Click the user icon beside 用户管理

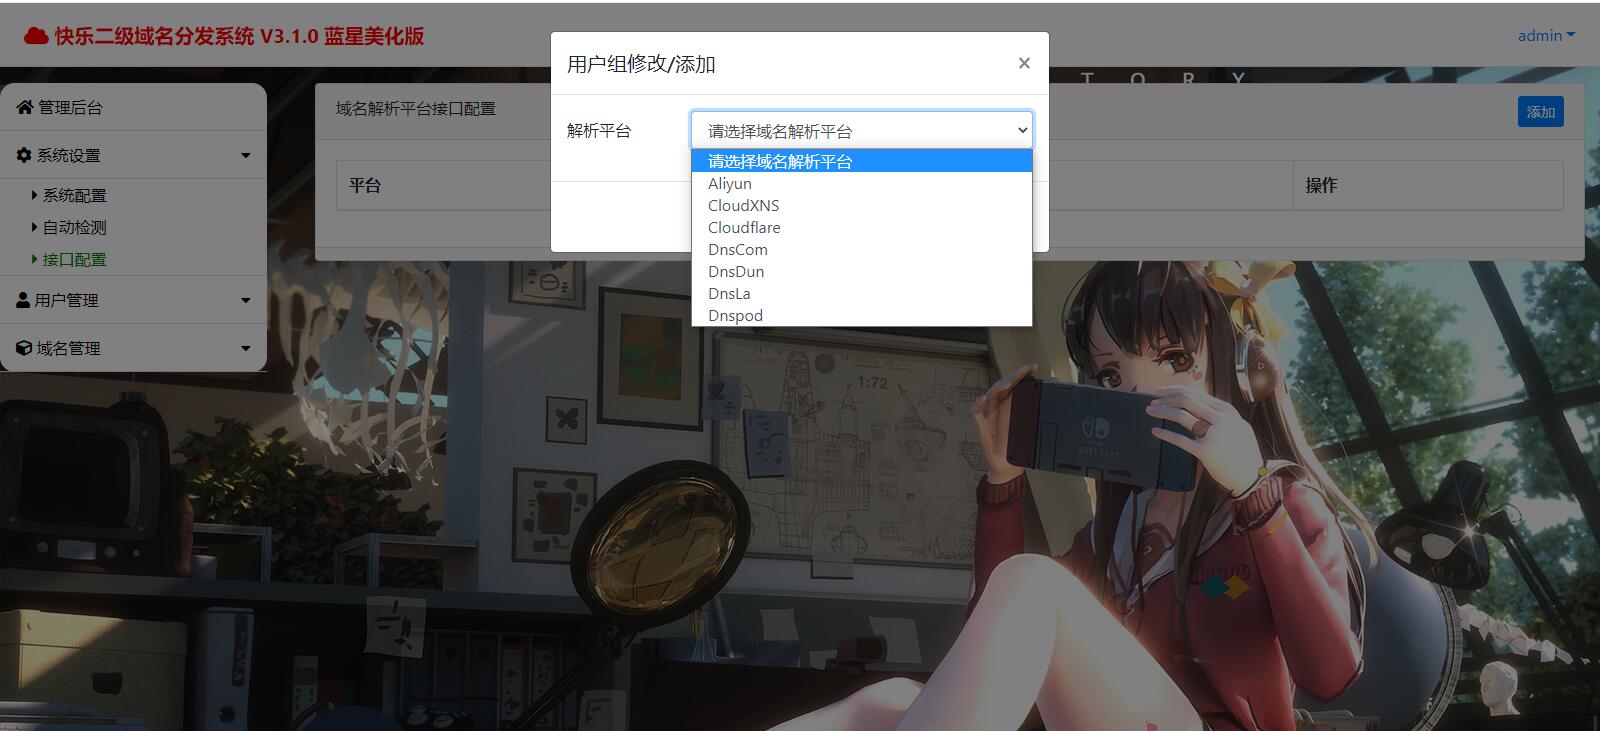(x=24, y=300)
